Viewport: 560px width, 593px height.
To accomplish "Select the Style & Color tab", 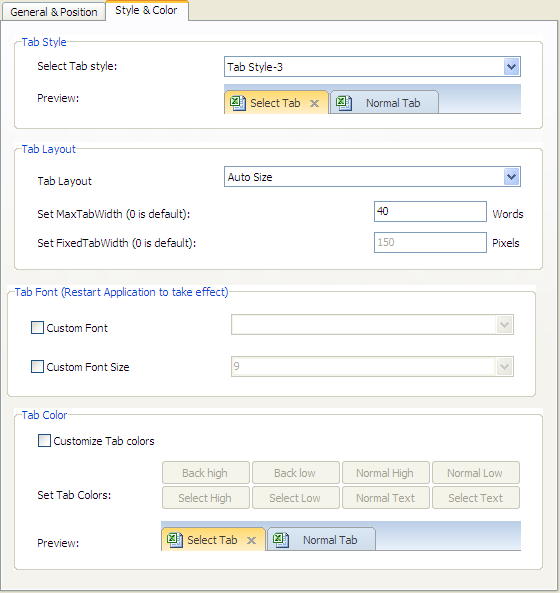I will pos(146,10).
